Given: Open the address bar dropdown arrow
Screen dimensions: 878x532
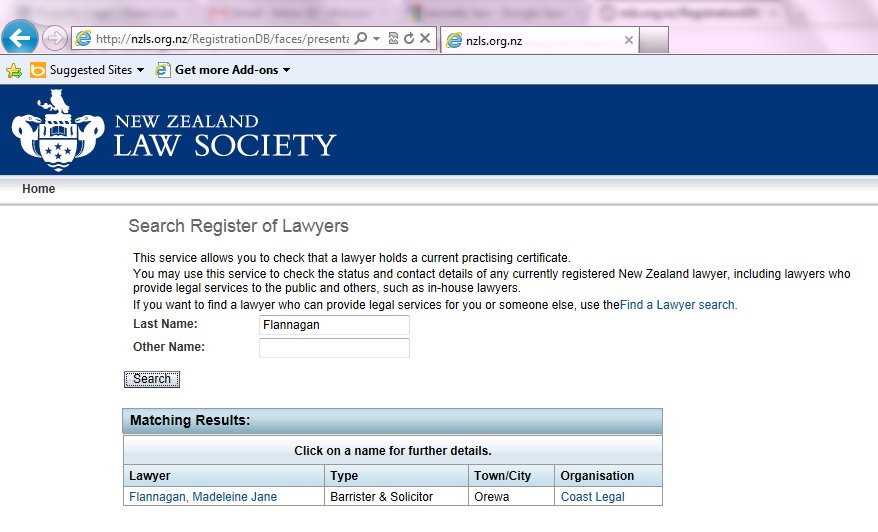Looking at the screenshot, I should [x=376, y=39].
